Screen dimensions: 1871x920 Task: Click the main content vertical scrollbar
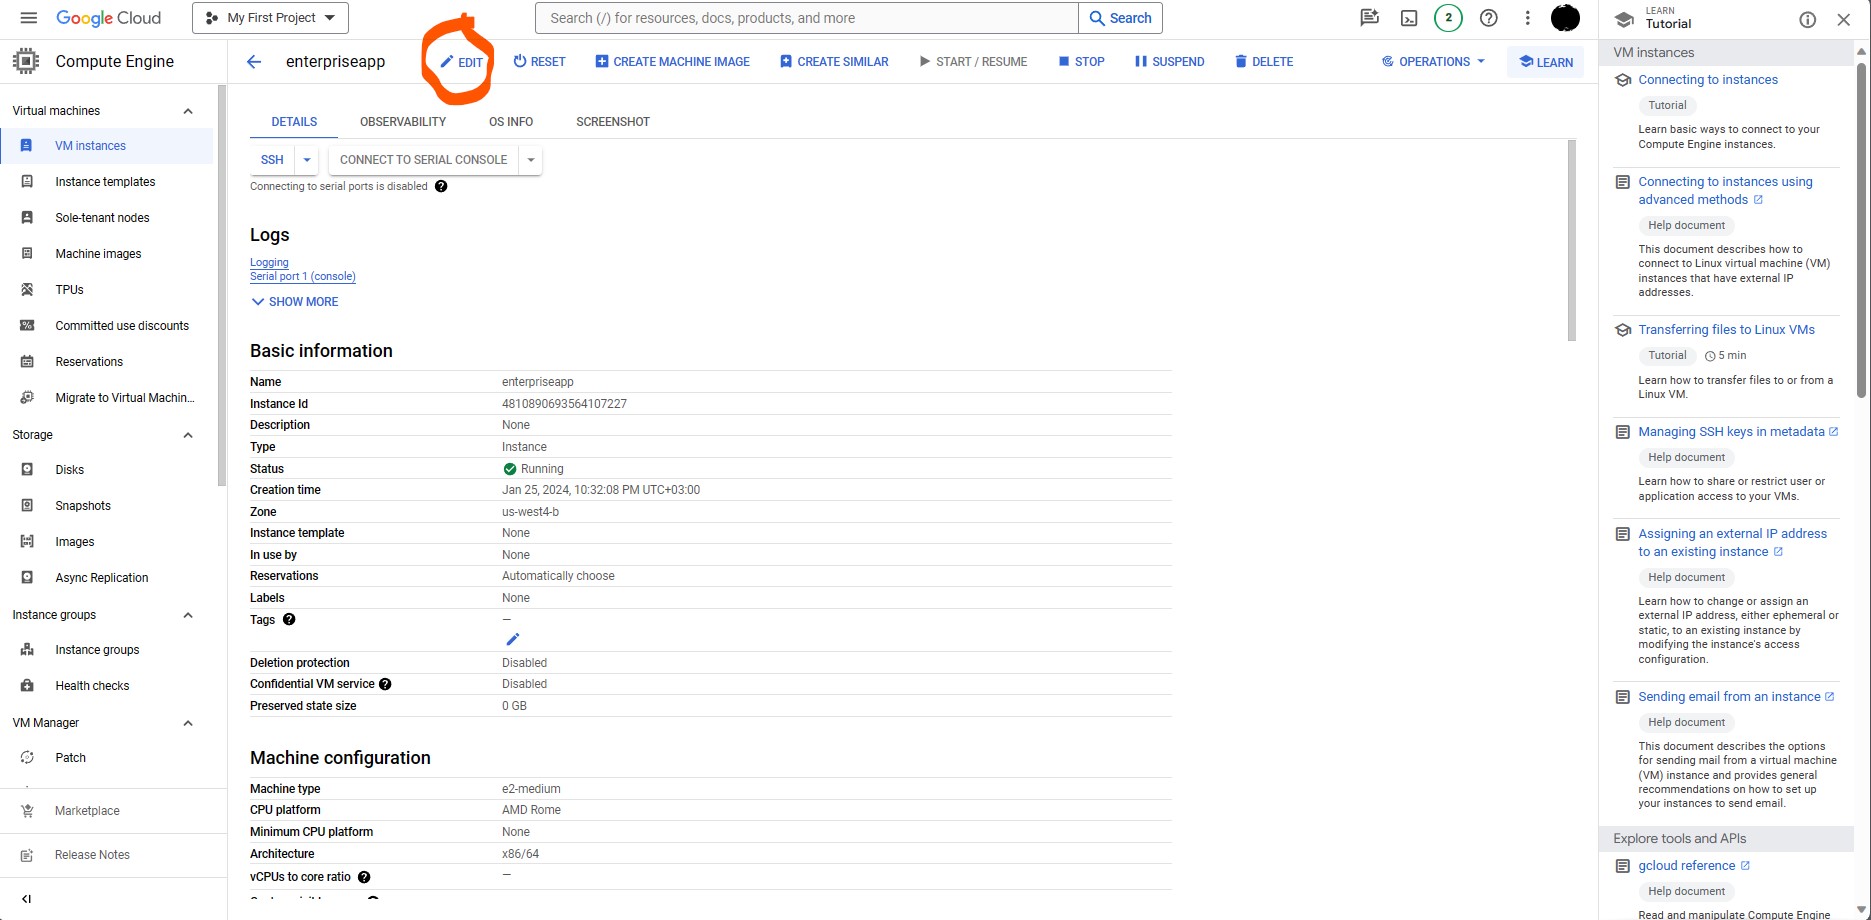1572,240
